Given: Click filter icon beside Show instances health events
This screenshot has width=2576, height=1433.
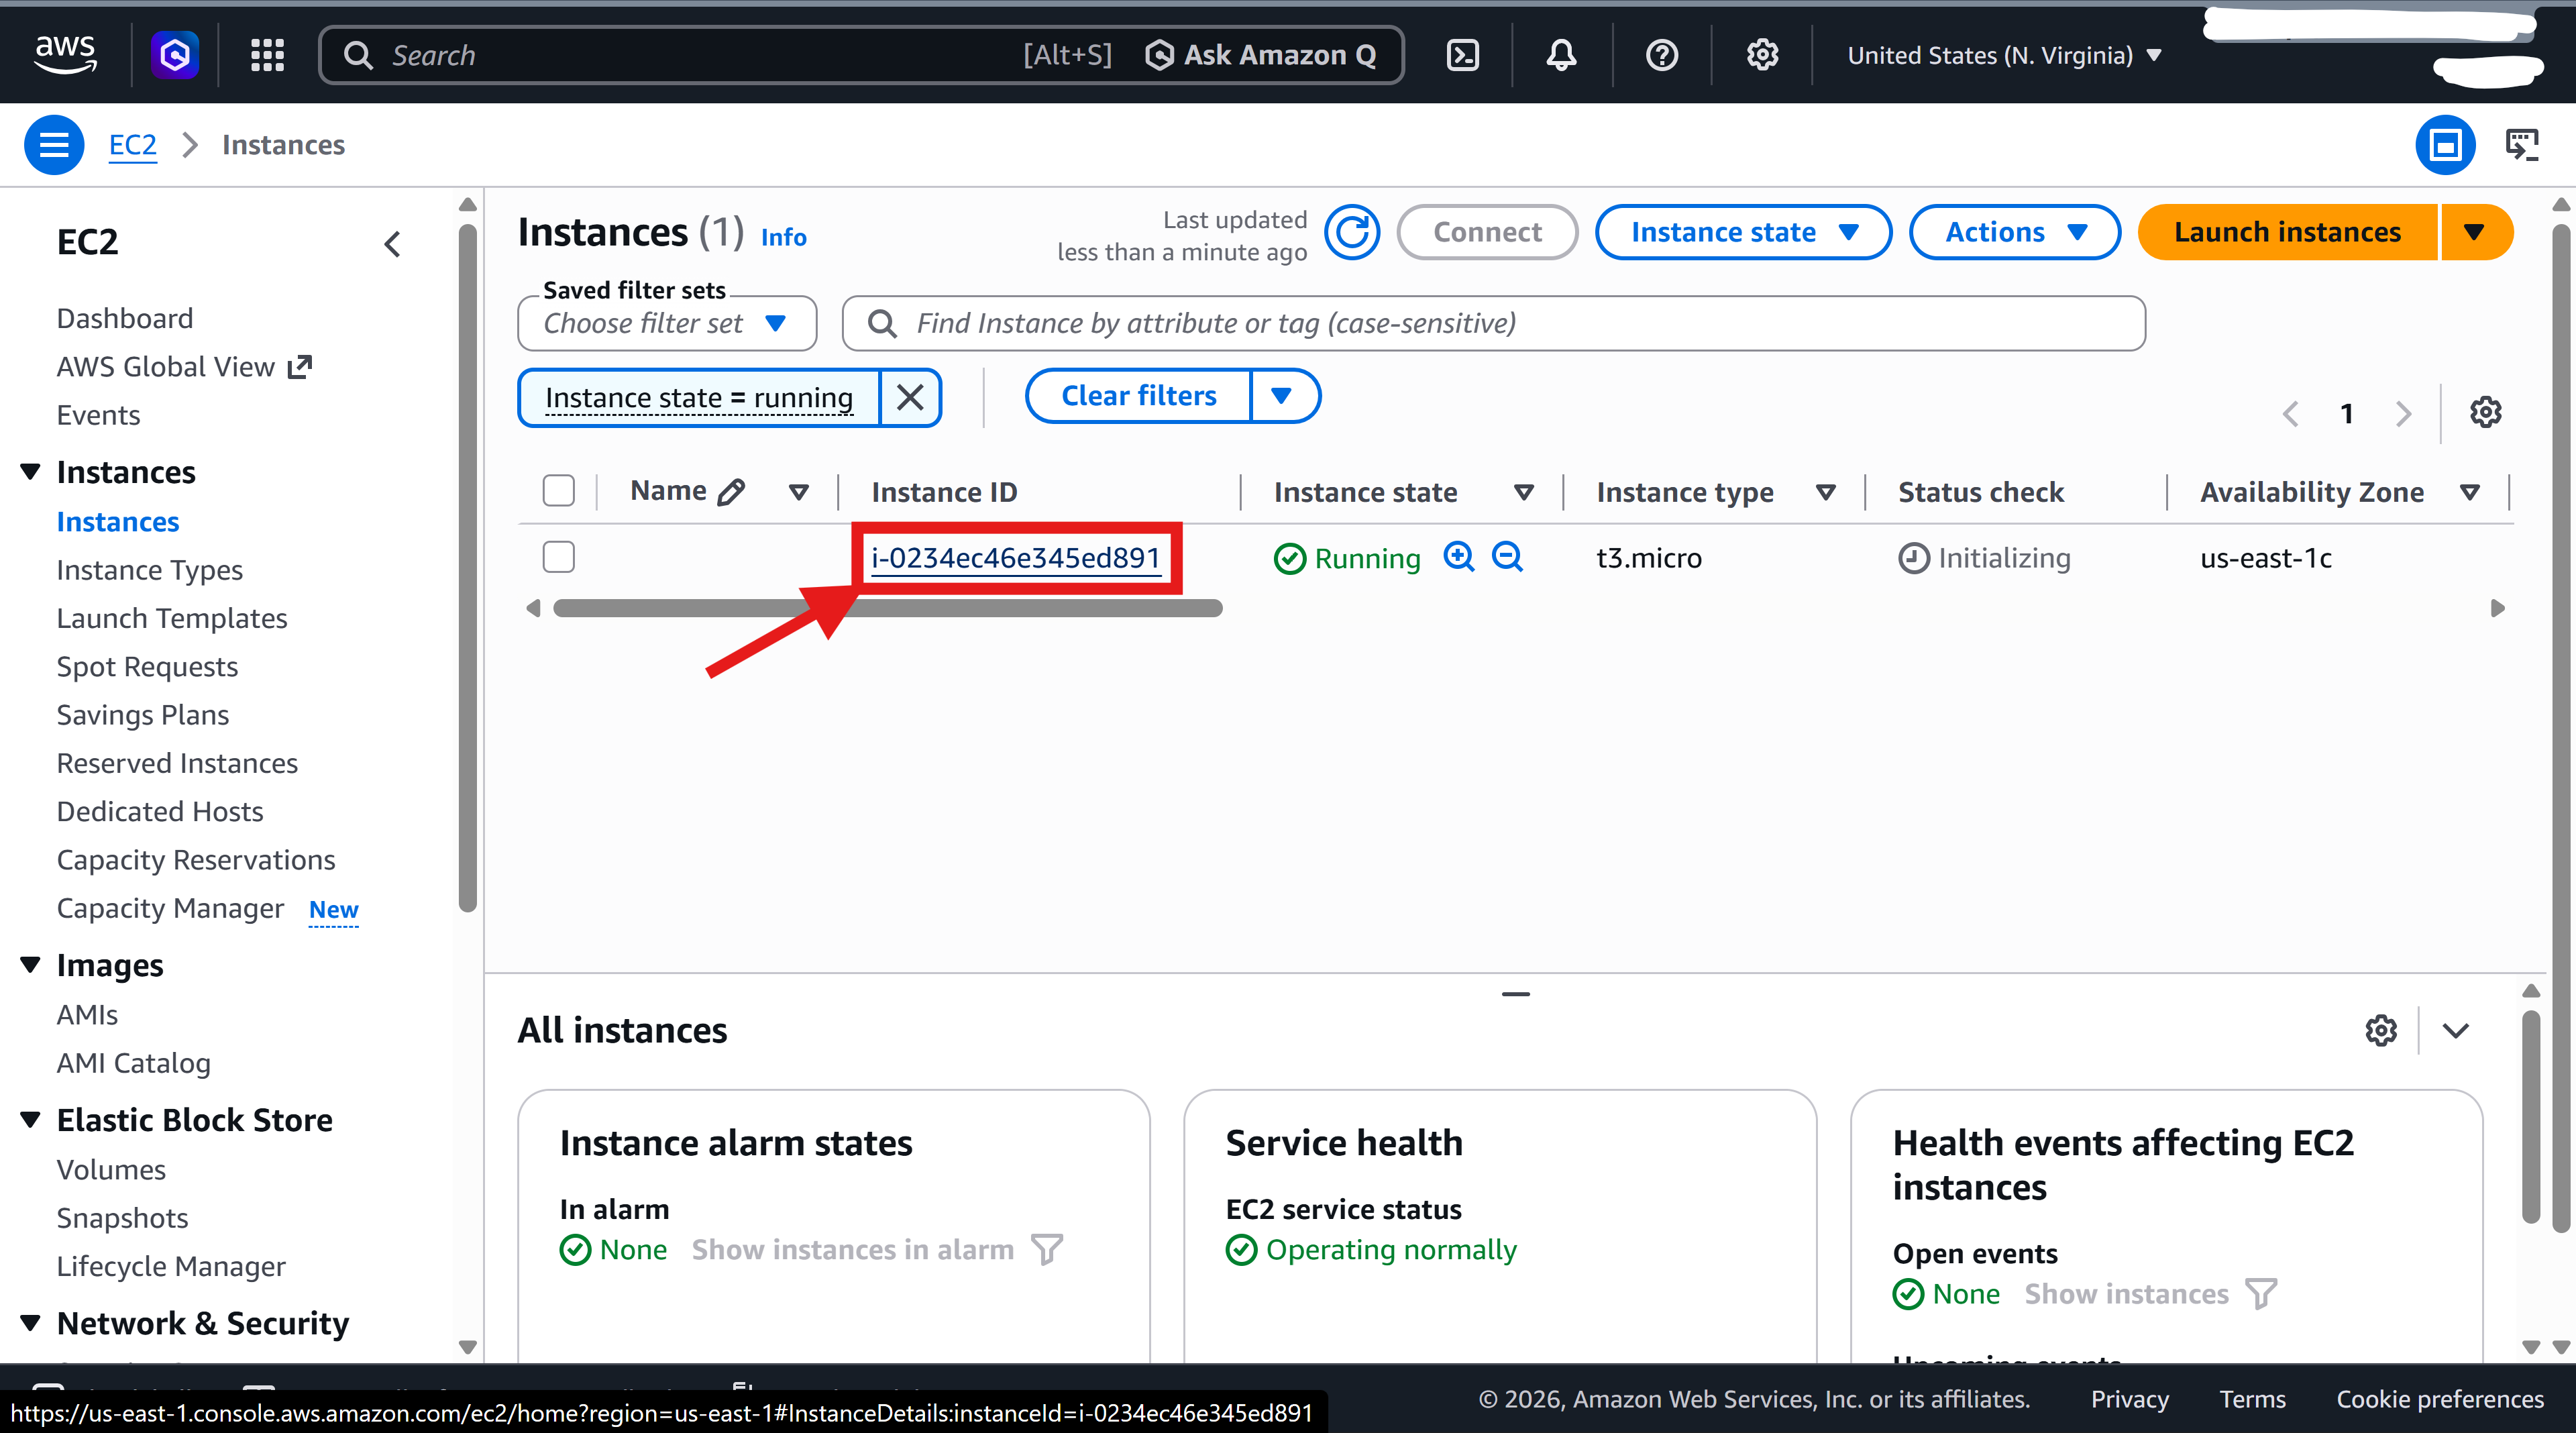Looking at the screenshot, I should pos(2261,1293).
